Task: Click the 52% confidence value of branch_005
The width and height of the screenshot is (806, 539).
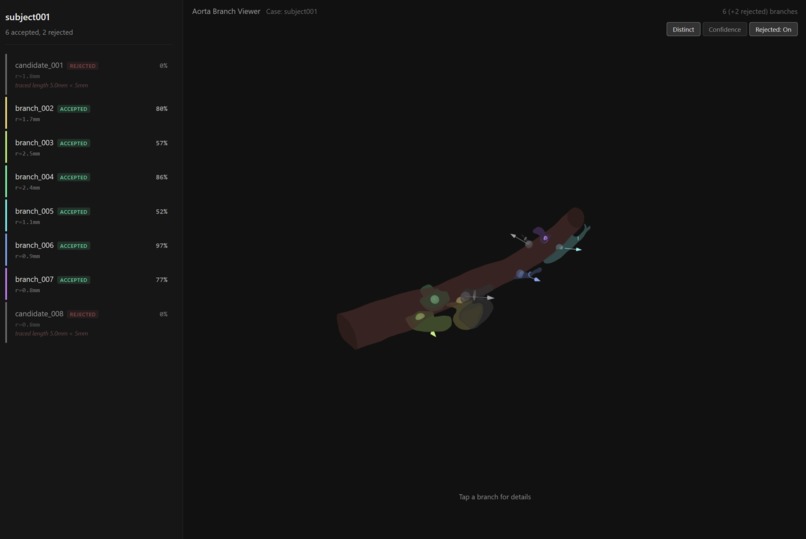Action: pyautogui.click(x=161, y=211)
